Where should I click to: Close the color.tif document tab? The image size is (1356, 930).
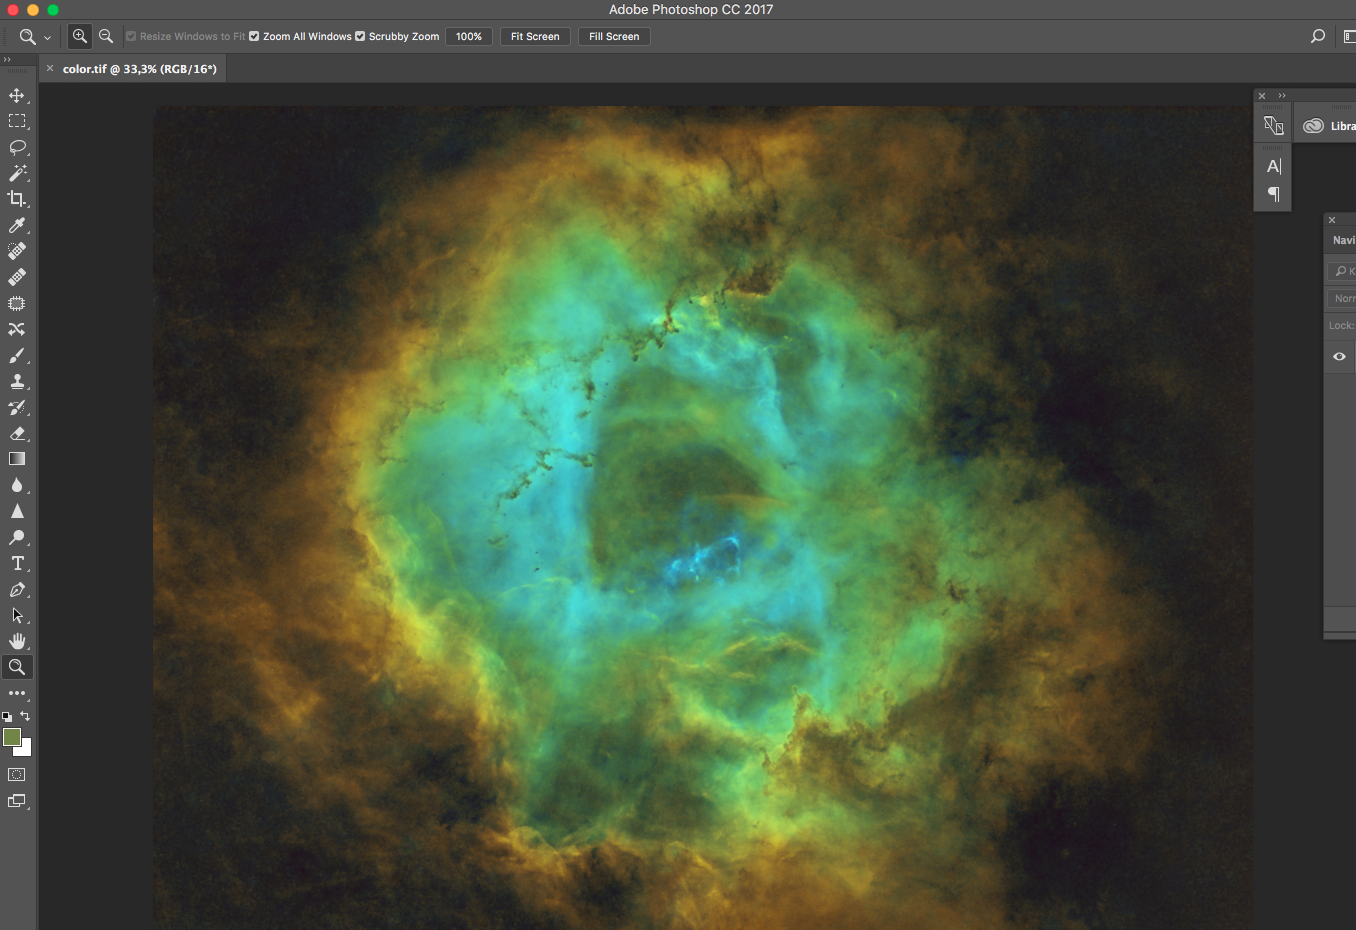point(50,68)
